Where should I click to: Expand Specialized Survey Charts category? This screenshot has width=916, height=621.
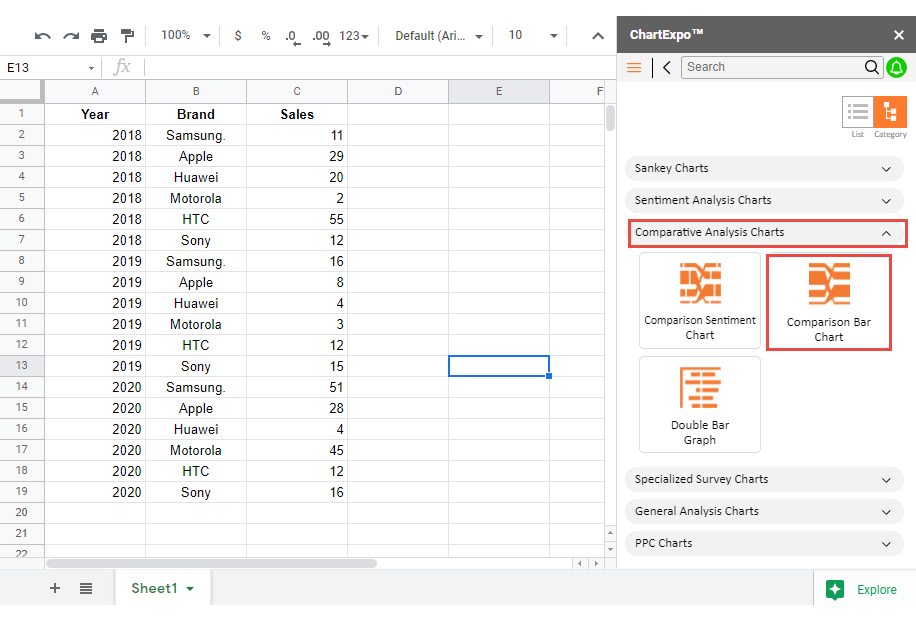coord(765,480)
